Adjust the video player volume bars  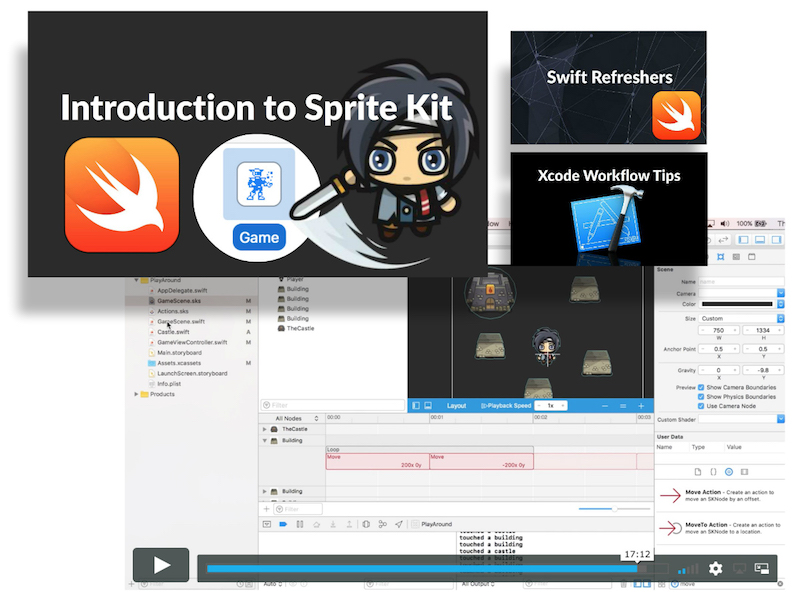coord(688,569)
